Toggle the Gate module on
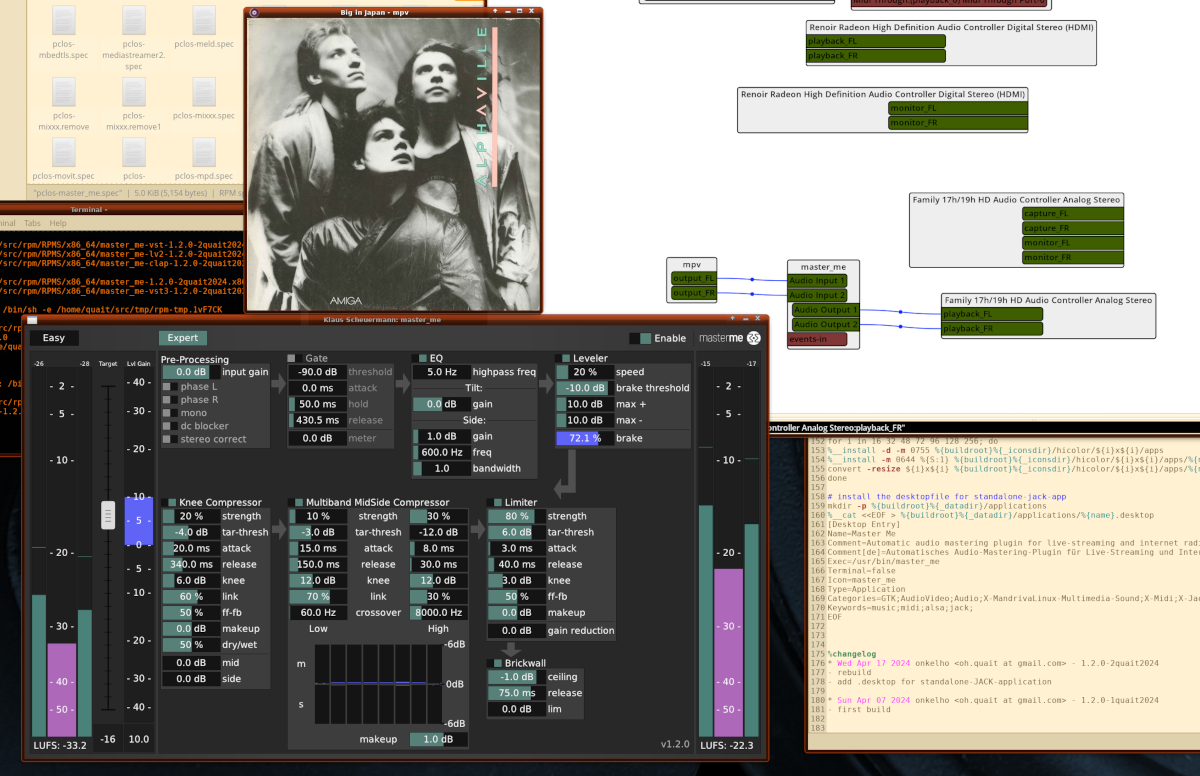Image resolution: width=1200 pixels, height=776 pixels. (293, 358)
